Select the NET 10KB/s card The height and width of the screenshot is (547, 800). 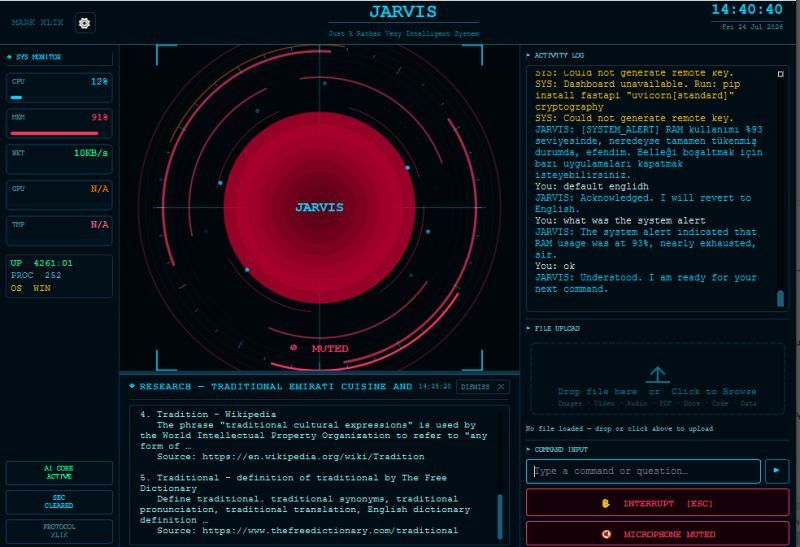59,159
